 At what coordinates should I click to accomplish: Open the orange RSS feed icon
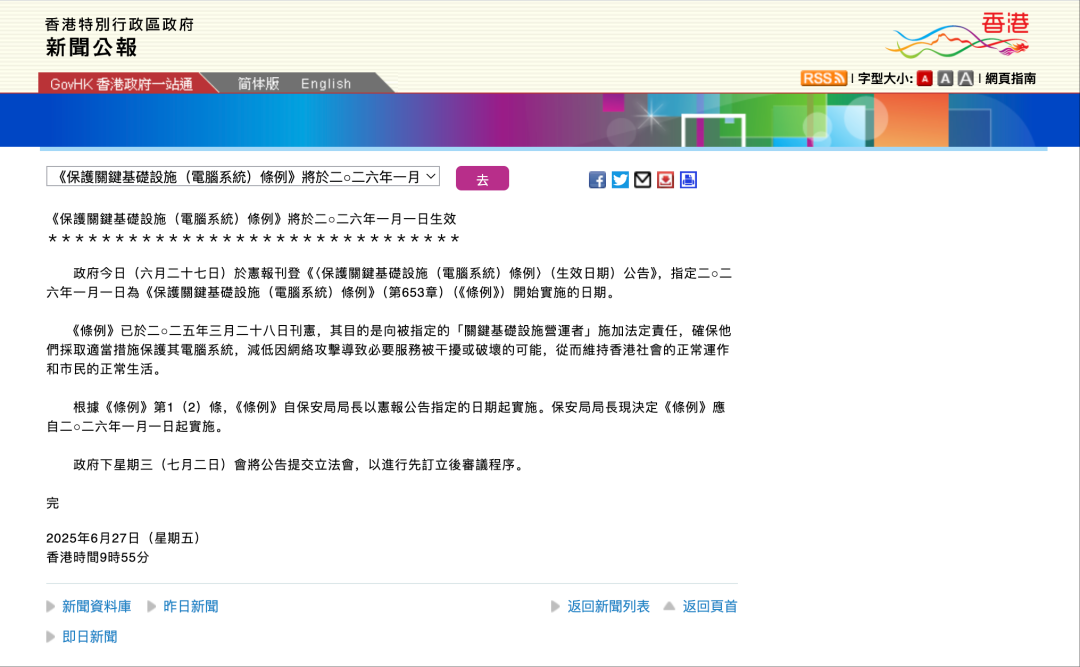click(x=823, y=78)
